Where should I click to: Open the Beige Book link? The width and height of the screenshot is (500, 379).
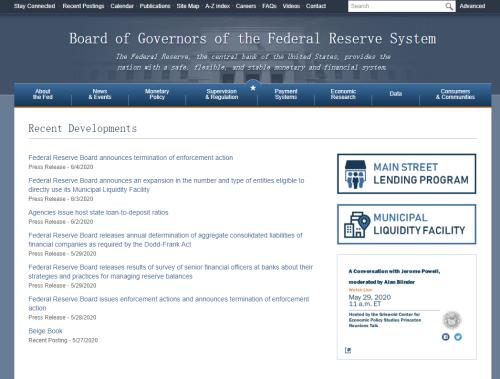45,331
